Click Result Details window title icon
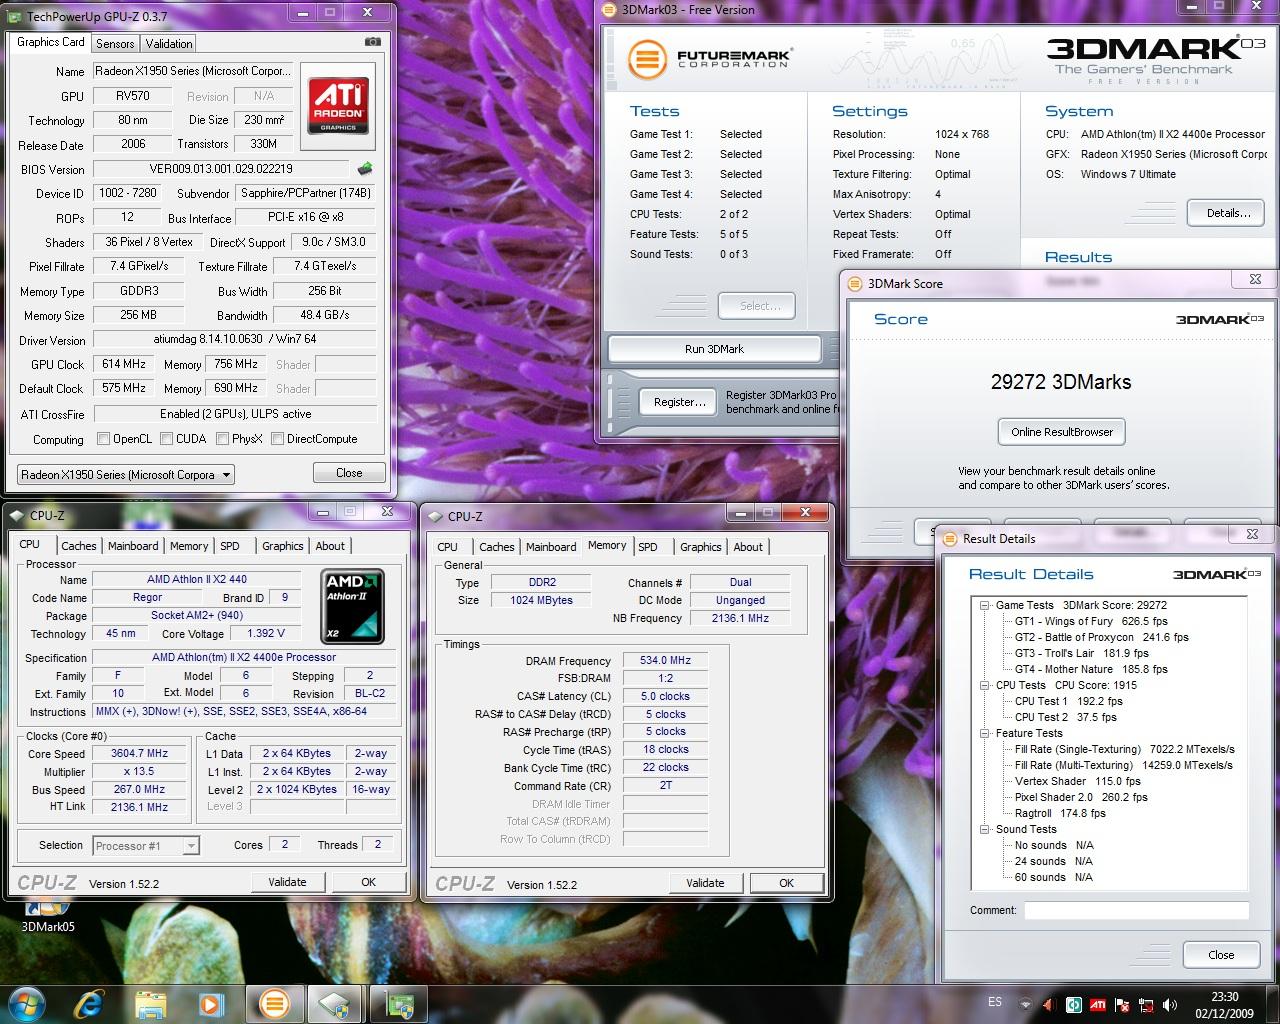1280x1024 pixels. click(x=950, y=538)
